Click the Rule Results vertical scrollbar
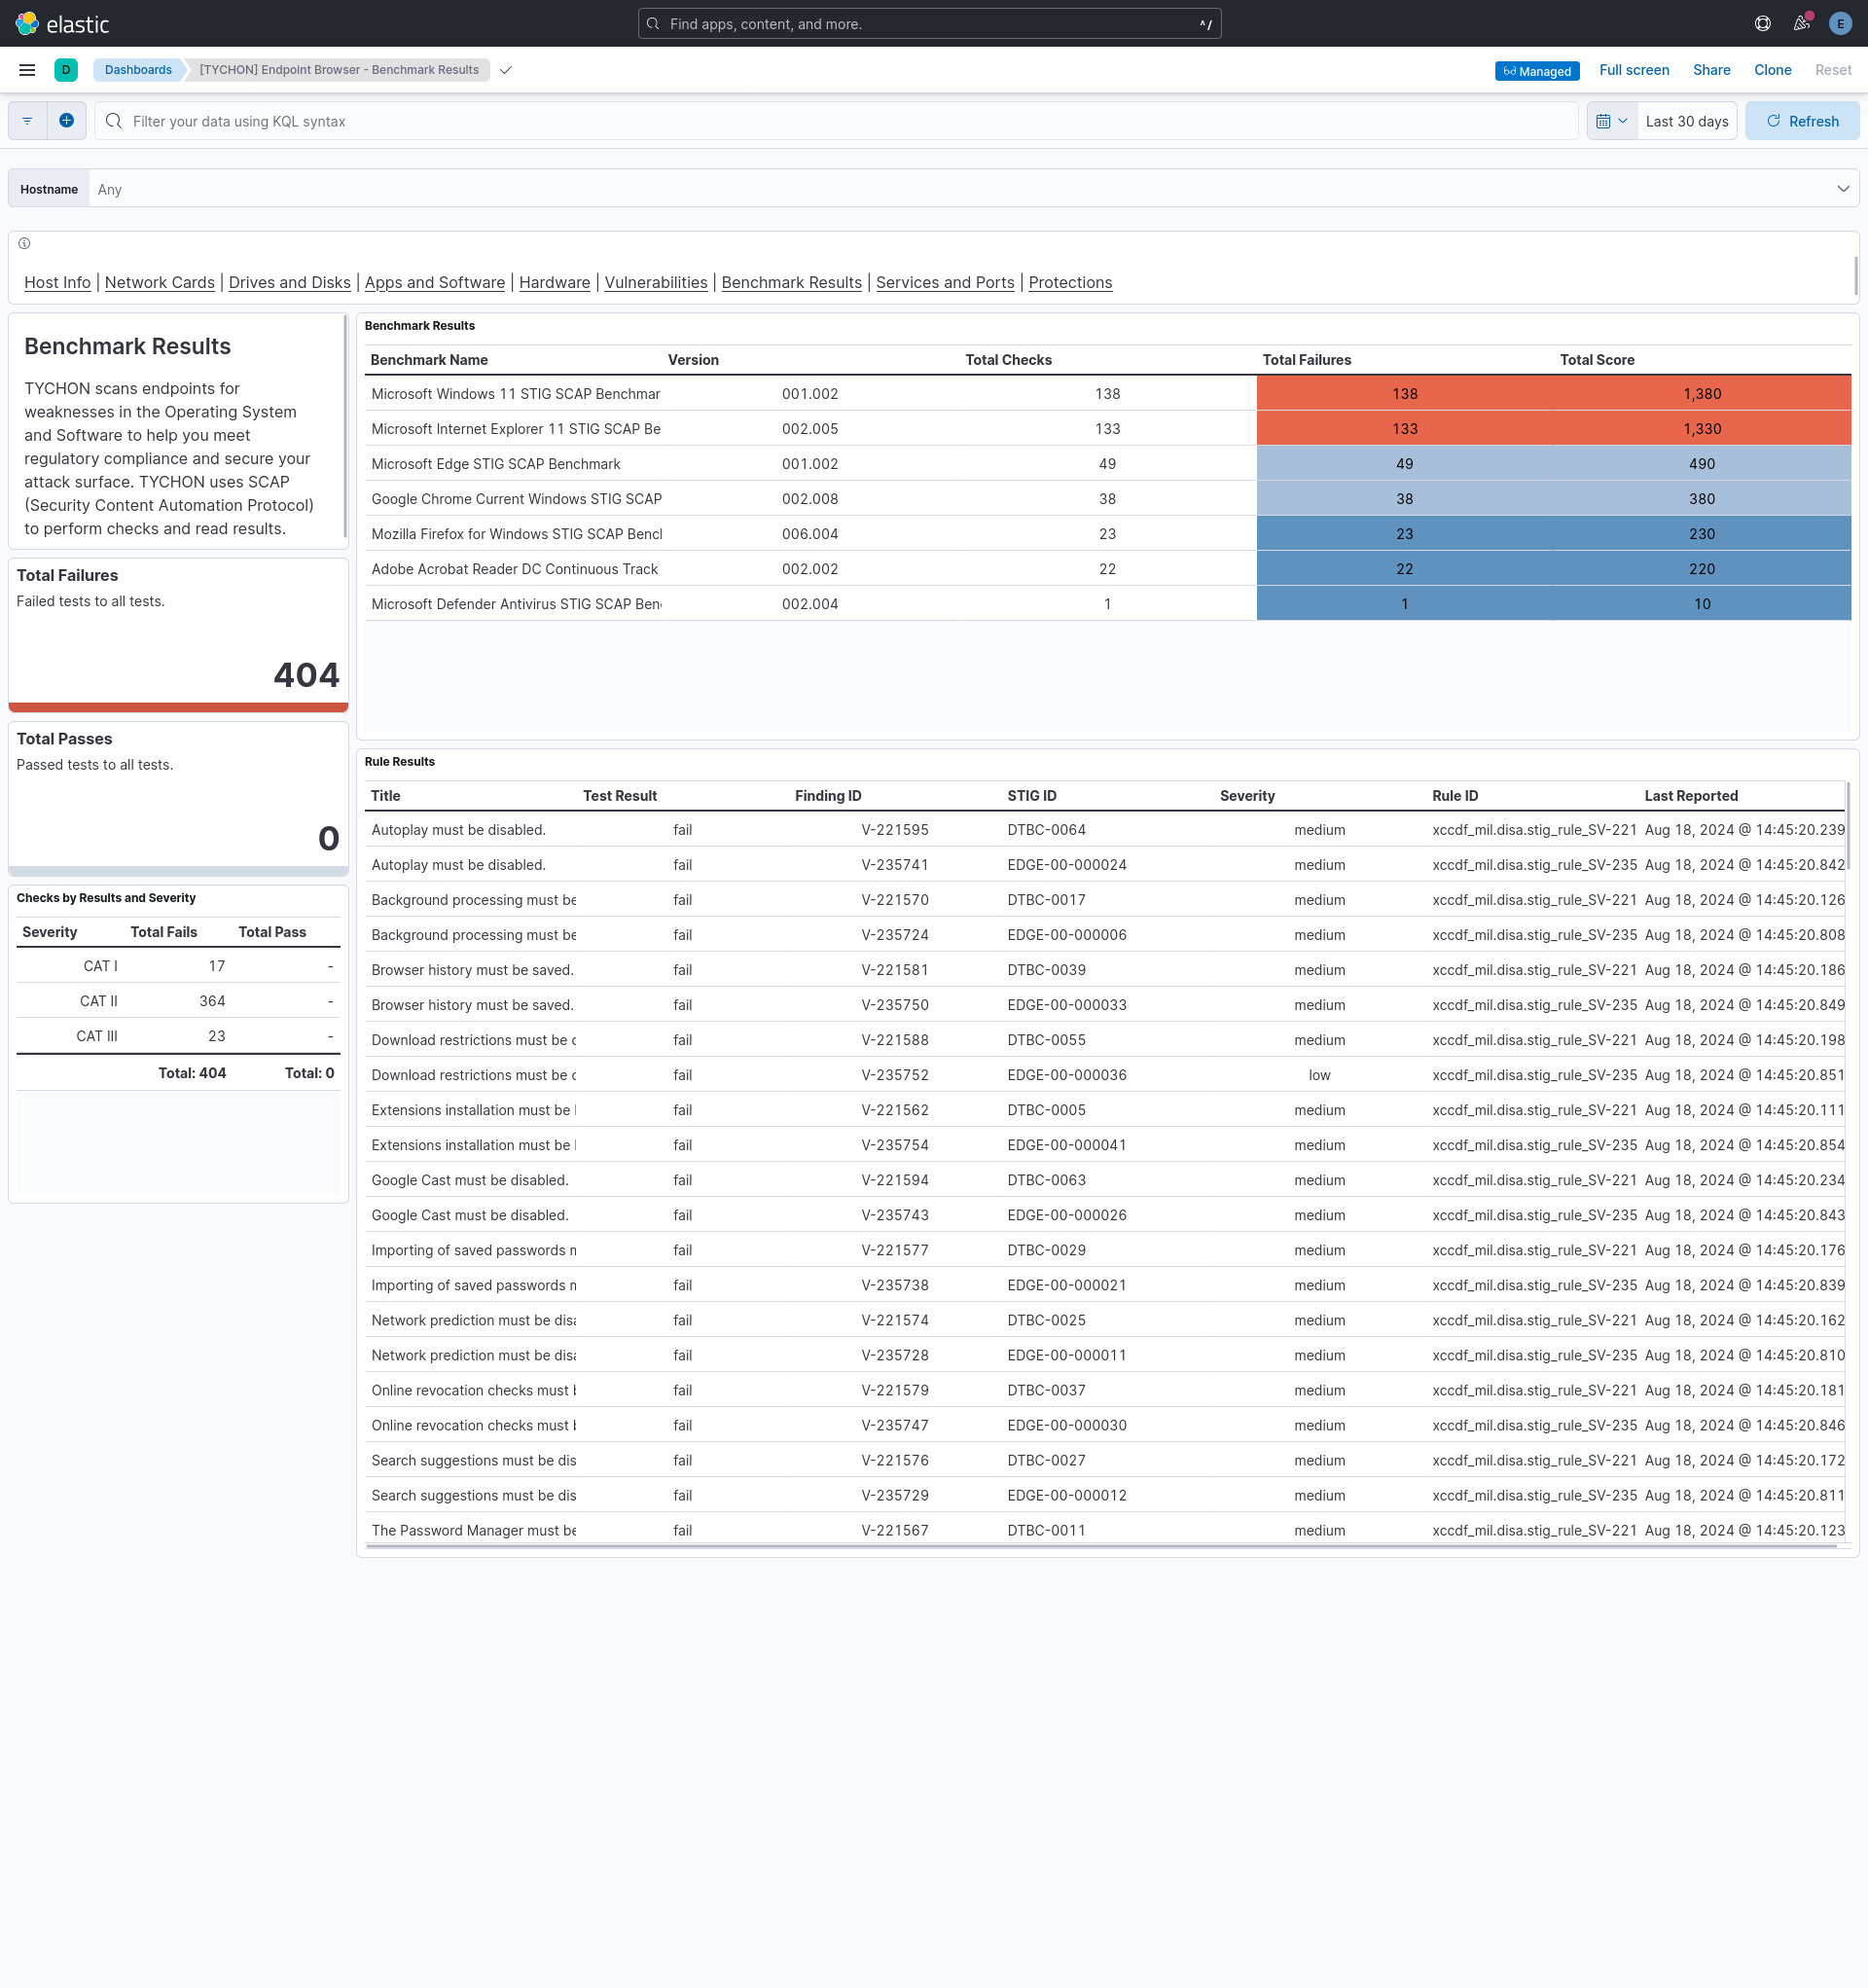The width and height of the screenshot is (1868, 1988). pos(1847,825)
